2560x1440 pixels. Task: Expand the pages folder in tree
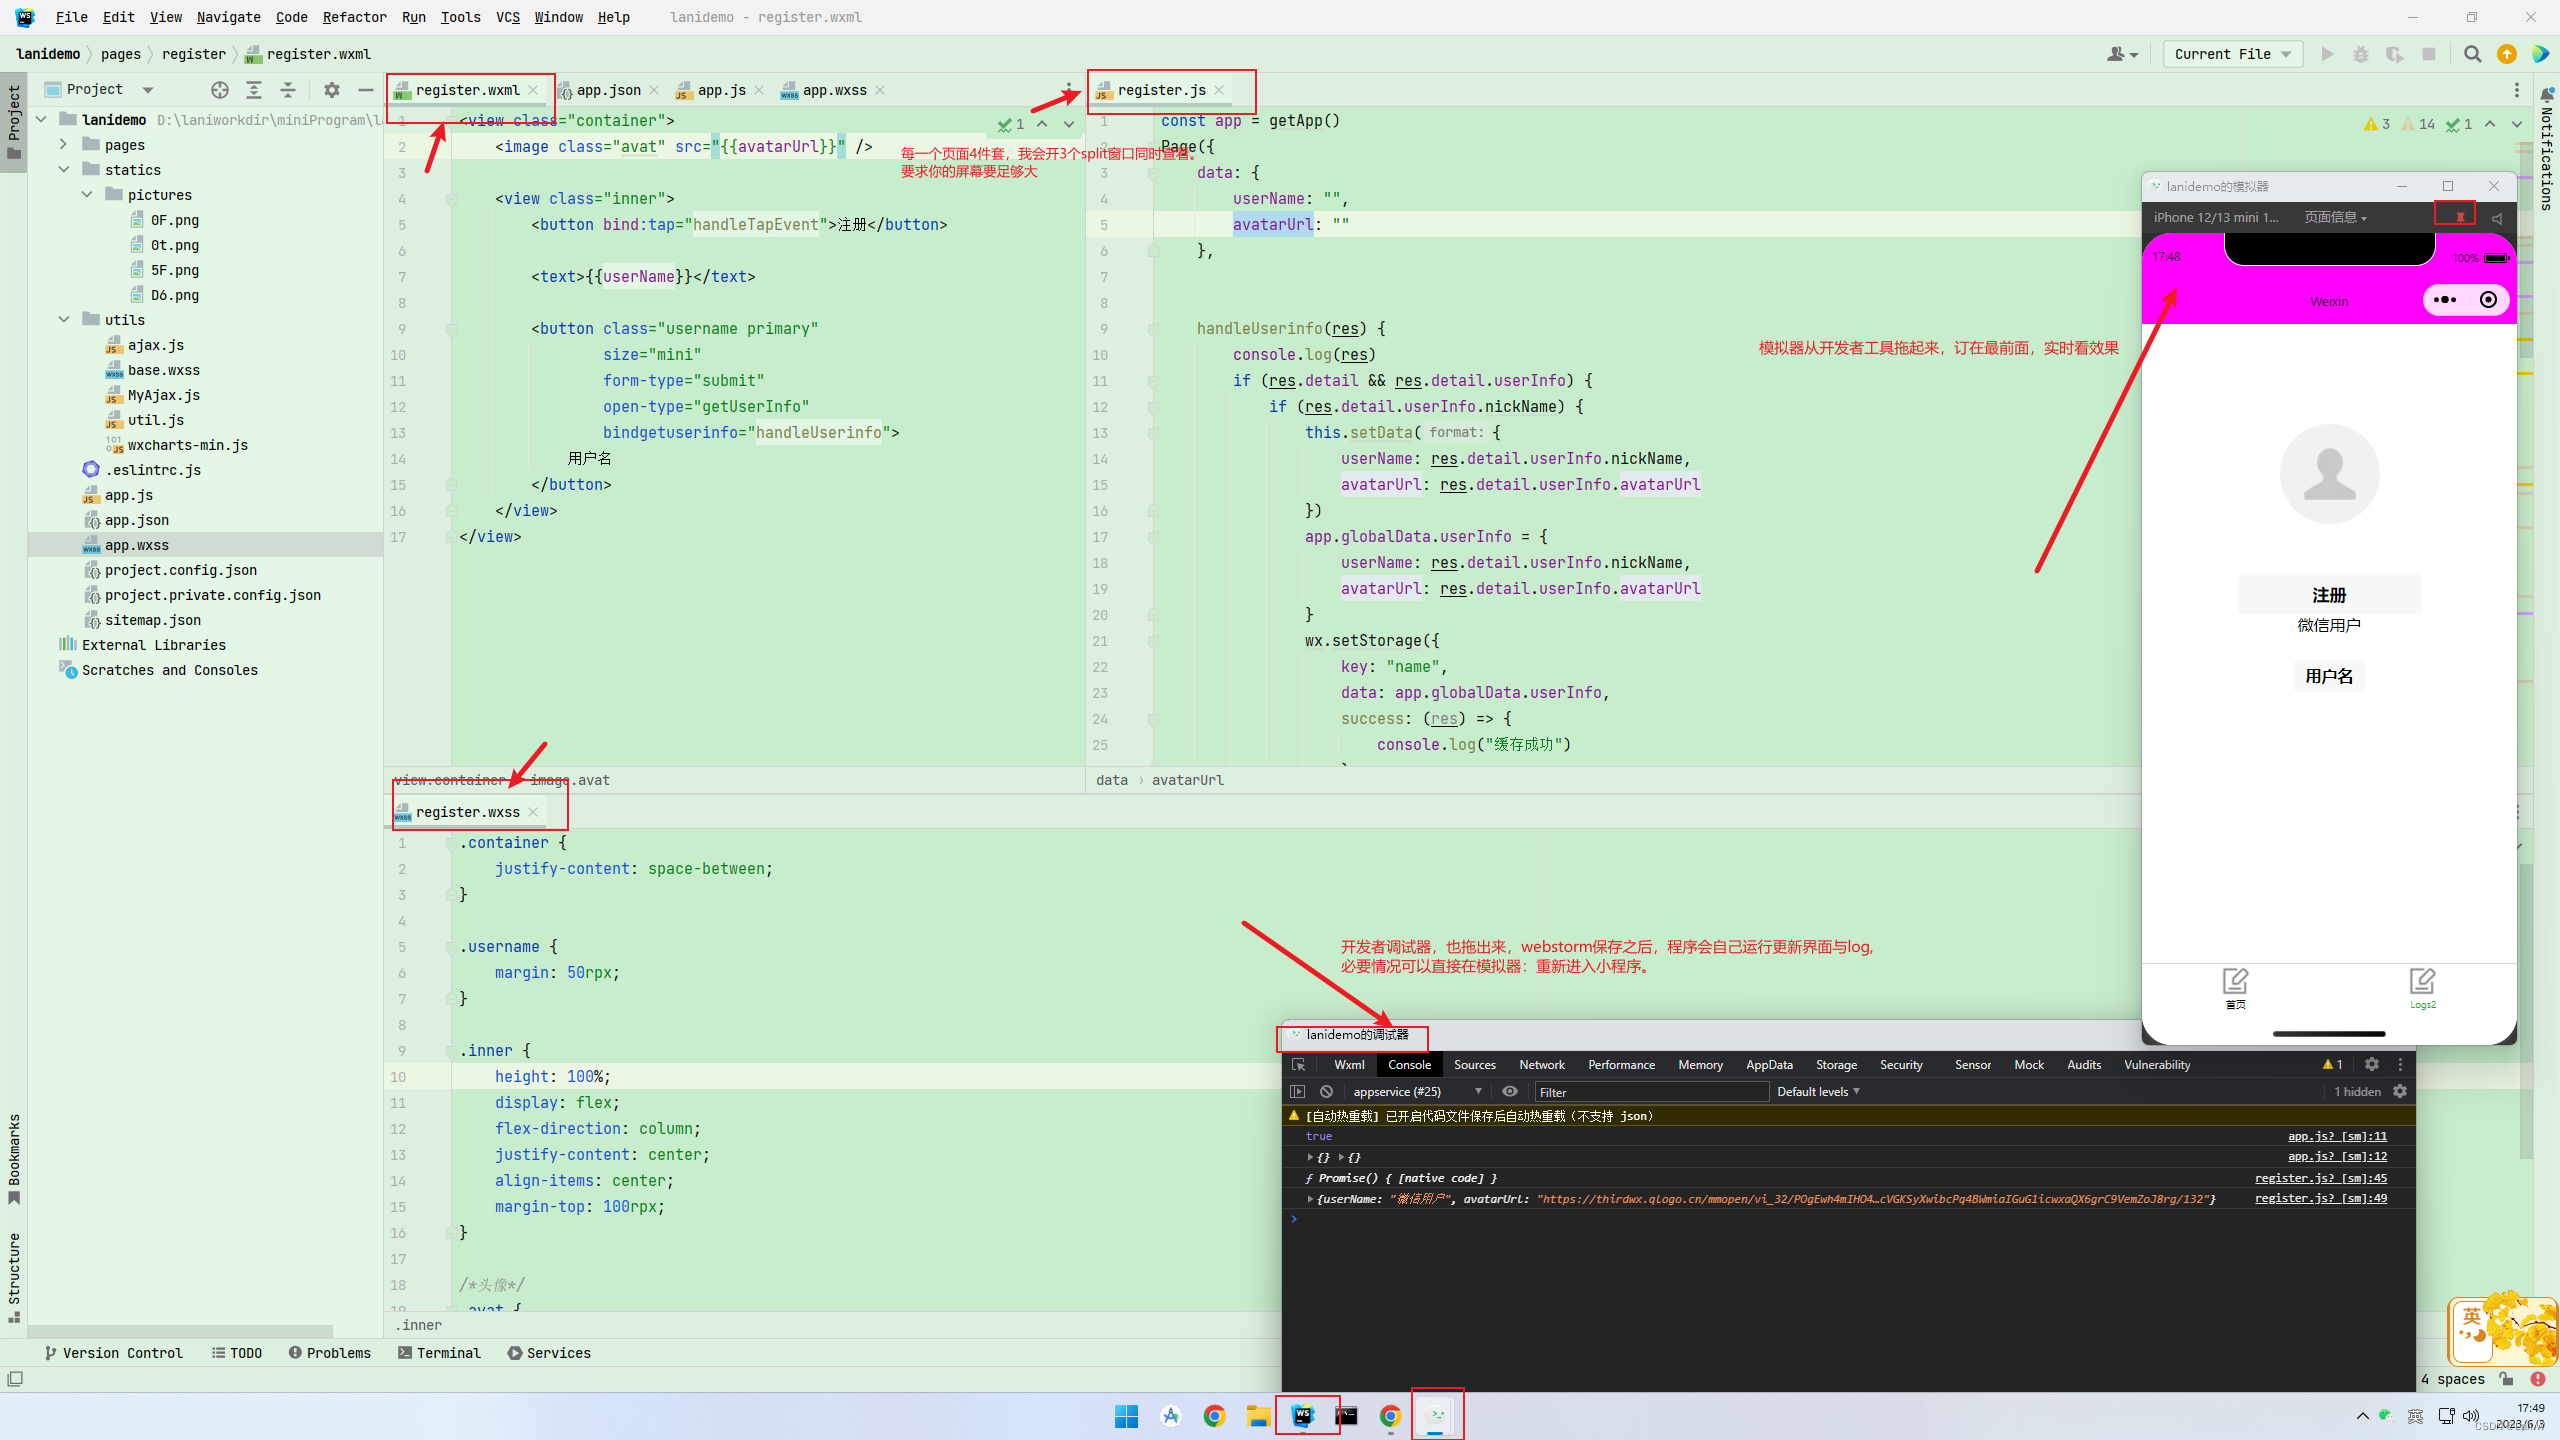point(64,145)
